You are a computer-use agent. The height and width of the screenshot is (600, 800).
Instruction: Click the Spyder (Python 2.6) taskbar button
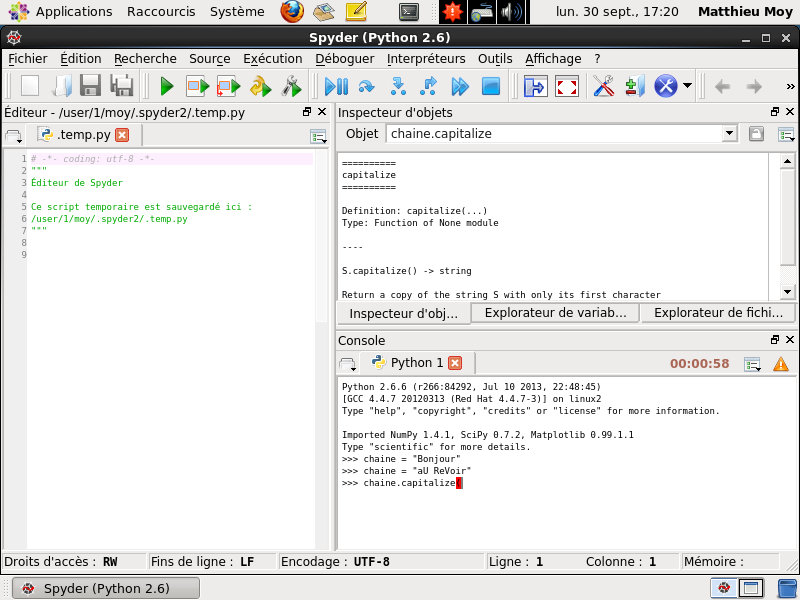coord(106,588)
